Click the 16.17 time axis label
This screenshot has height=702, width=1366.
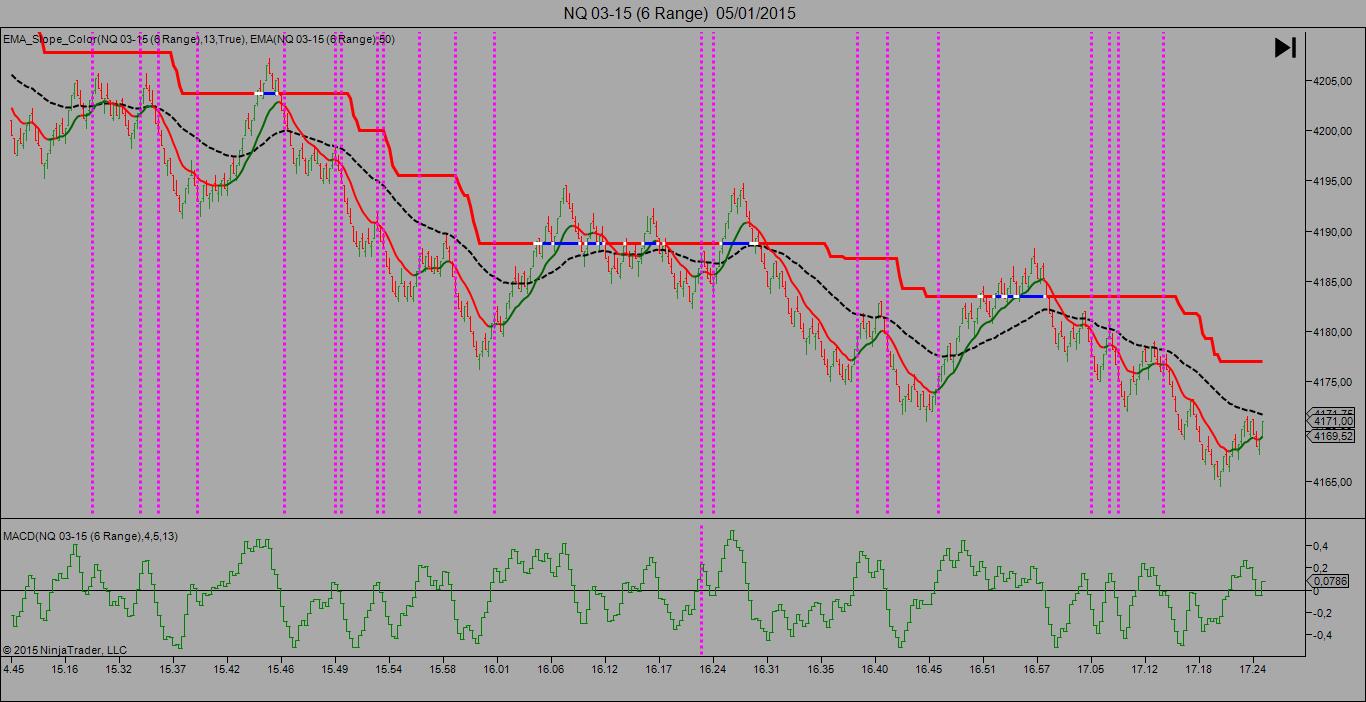coord(658,669)
